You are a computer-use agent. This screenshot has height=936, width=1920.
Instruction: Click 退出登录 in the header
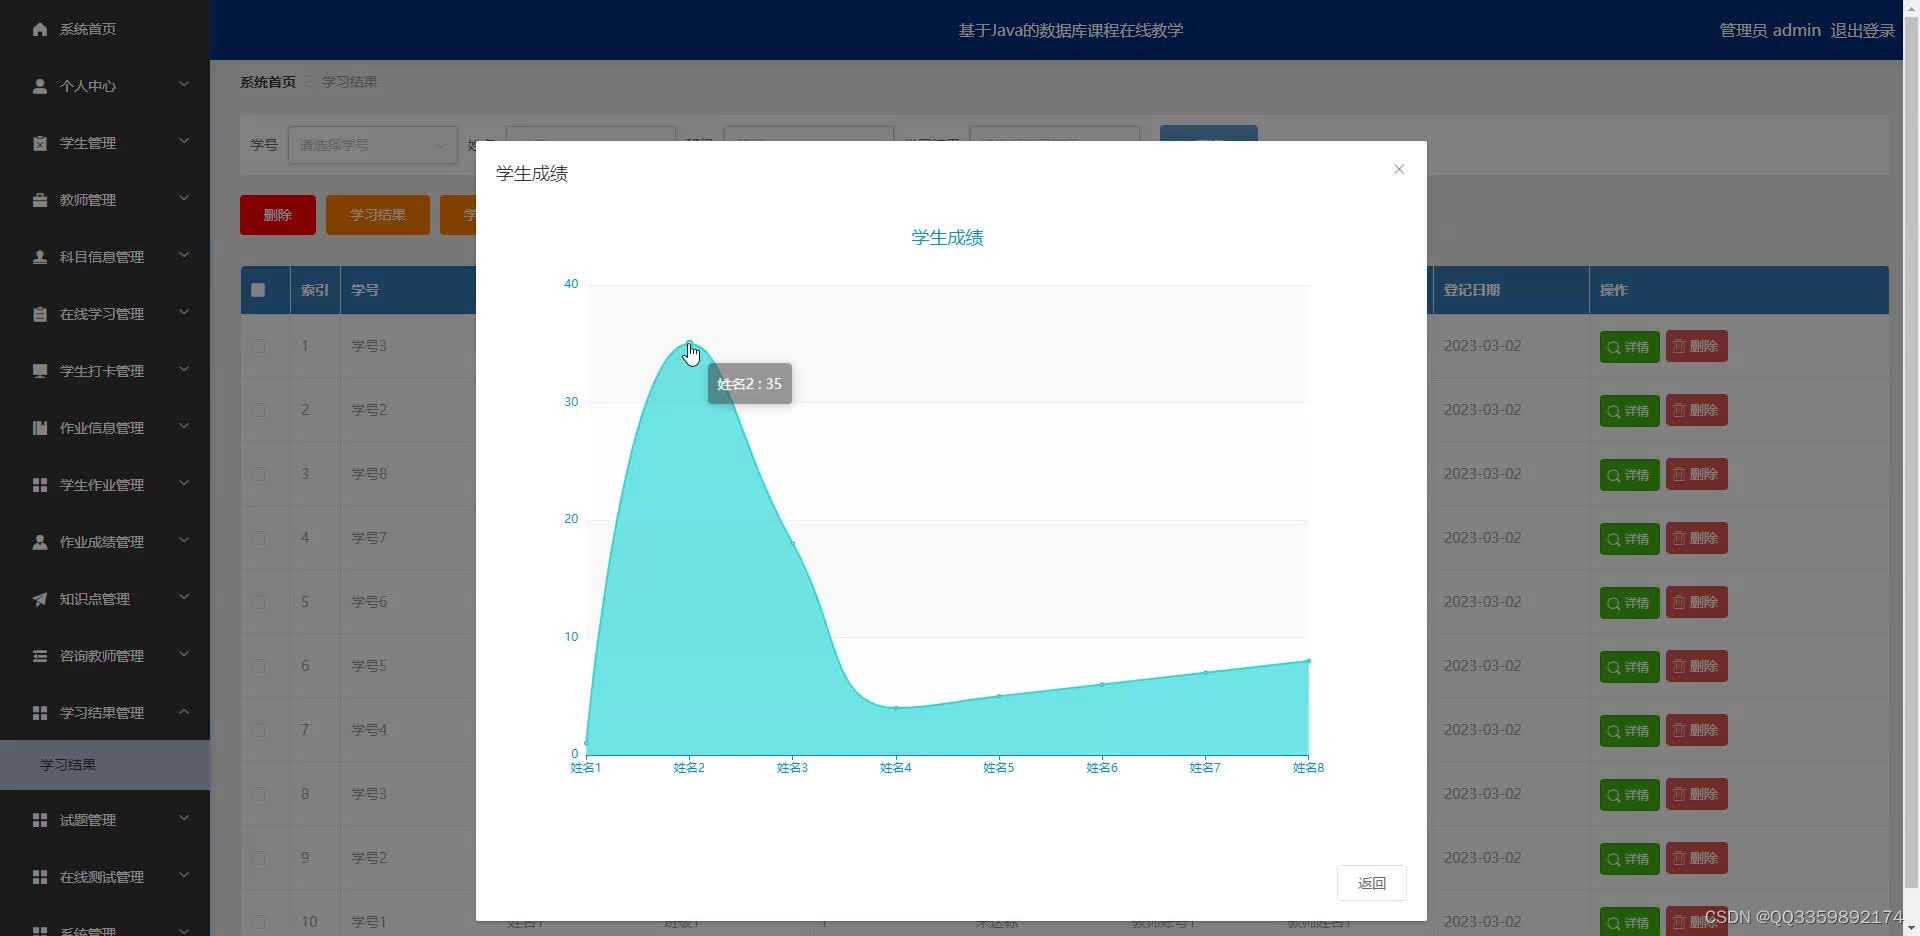1862,30
